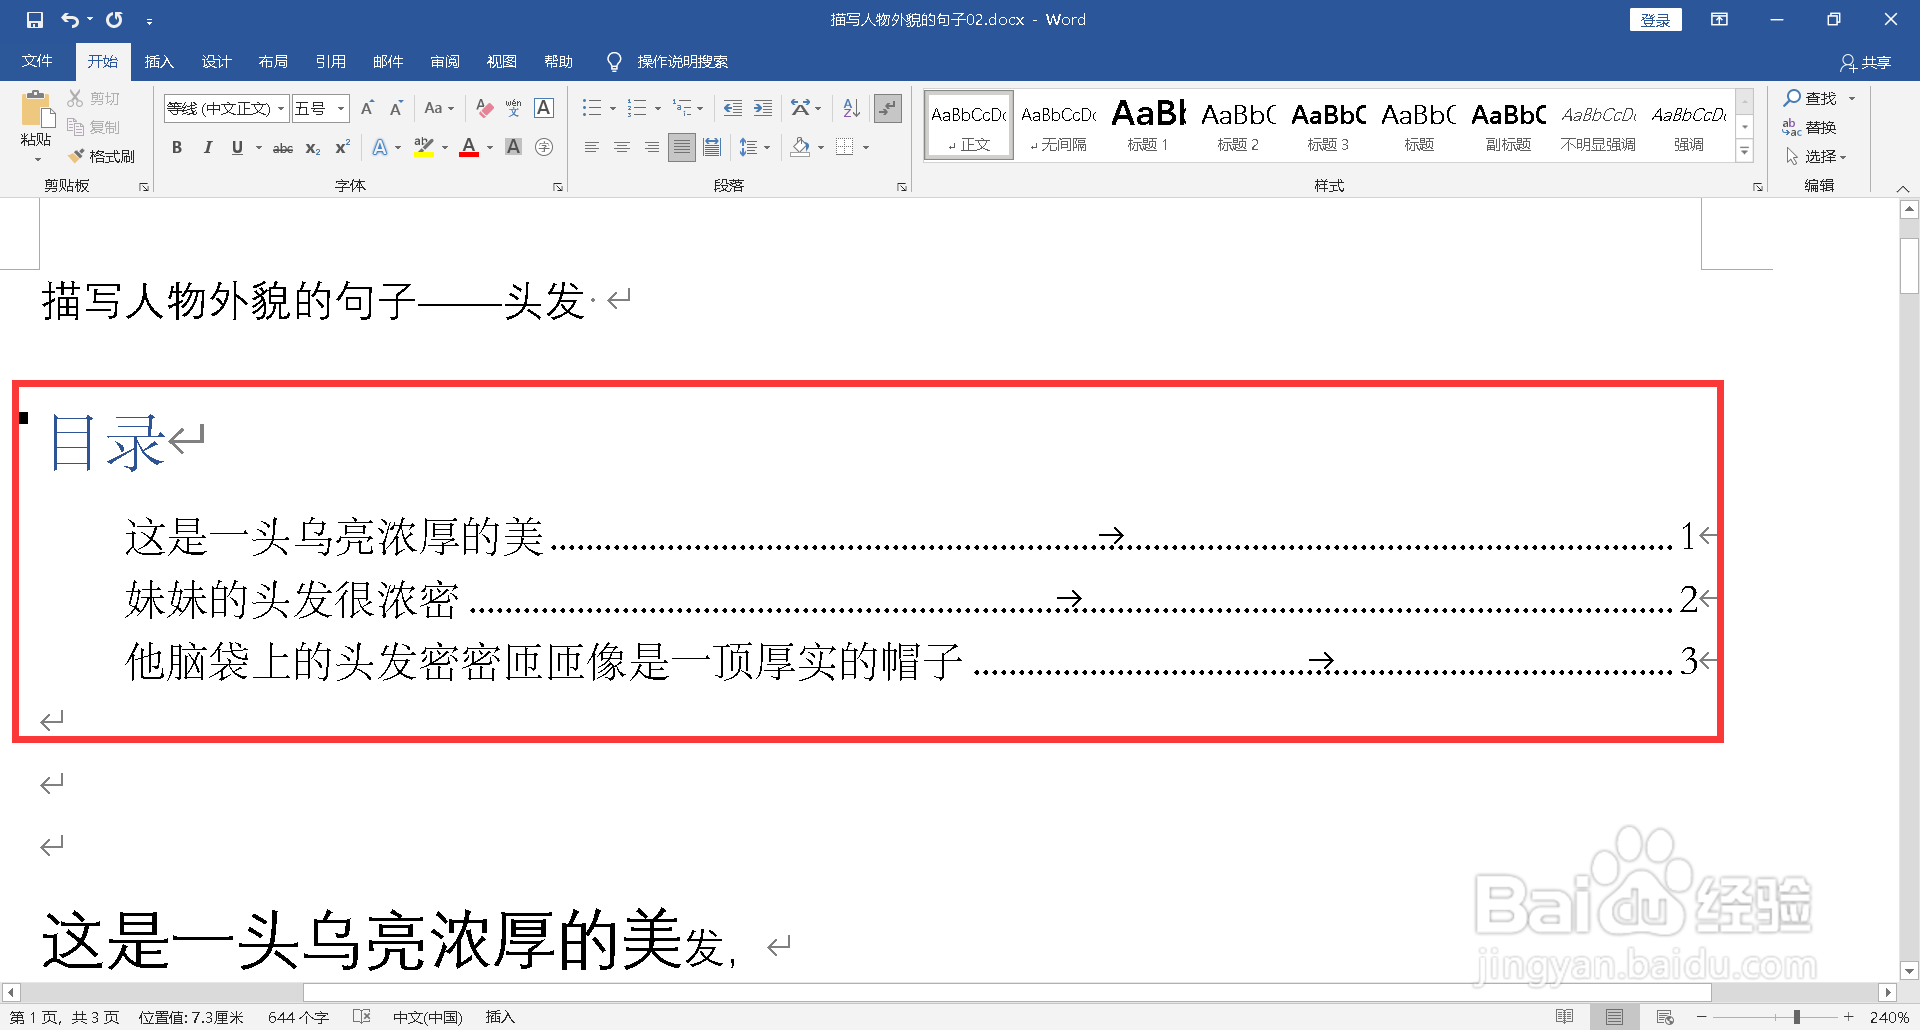Click Replace in Editing group
1920x1030 pixels.
[x=1809, y=127]
